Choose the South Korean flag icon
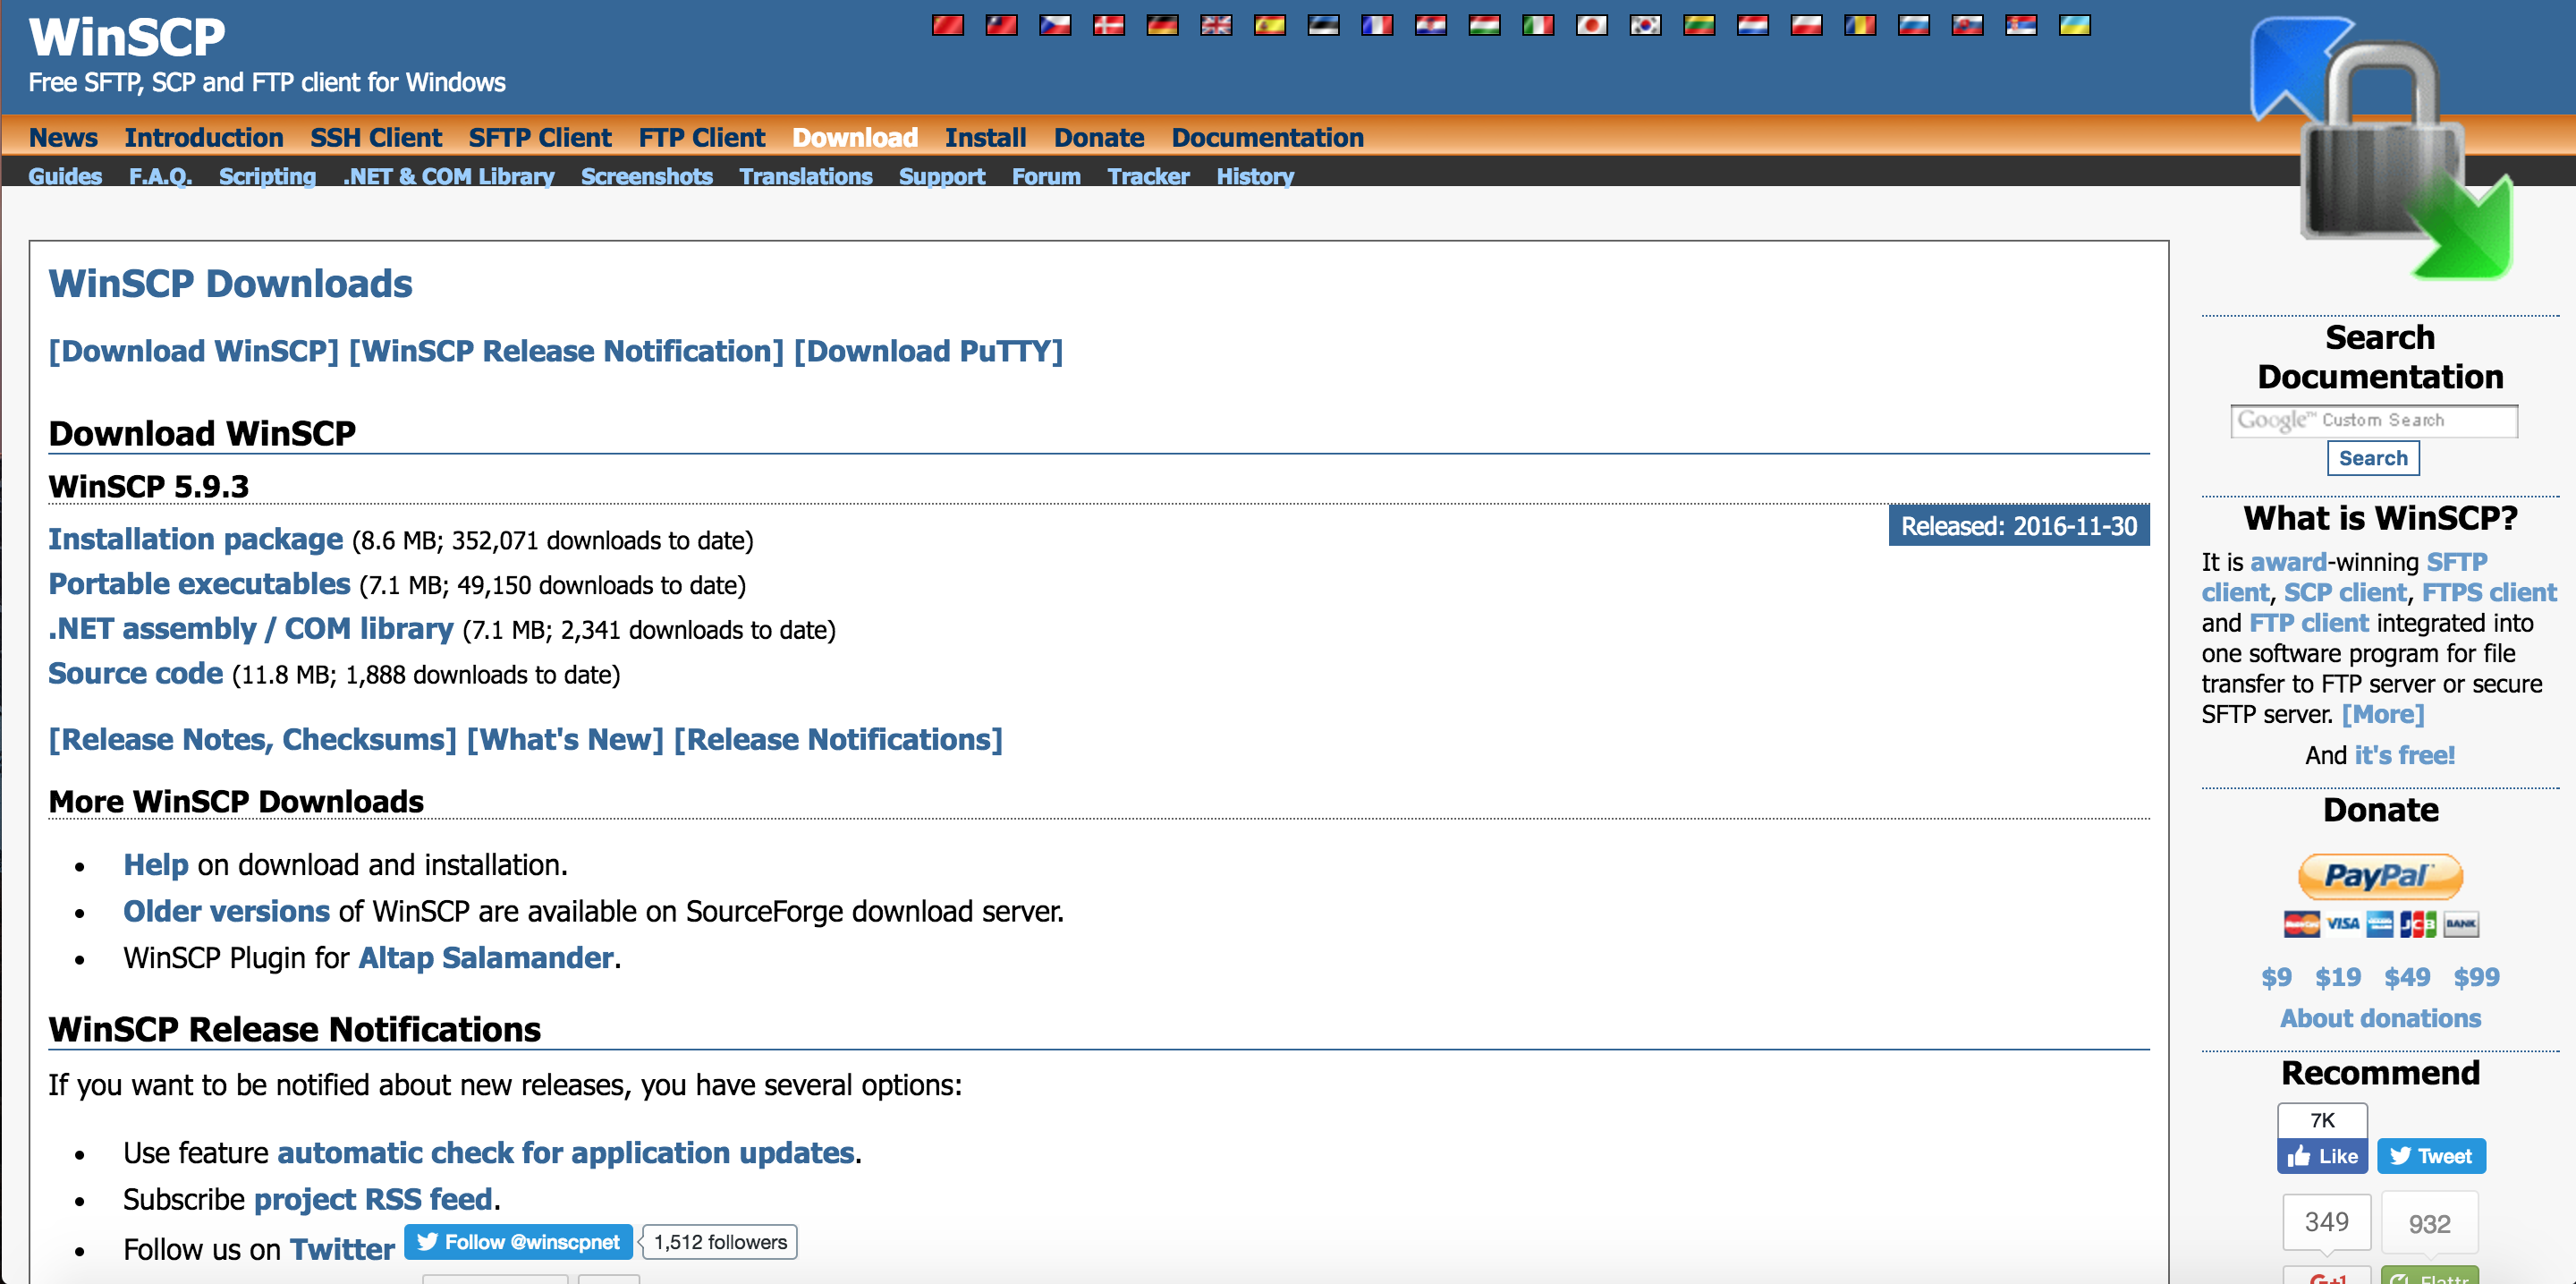 pos(1646,25)
